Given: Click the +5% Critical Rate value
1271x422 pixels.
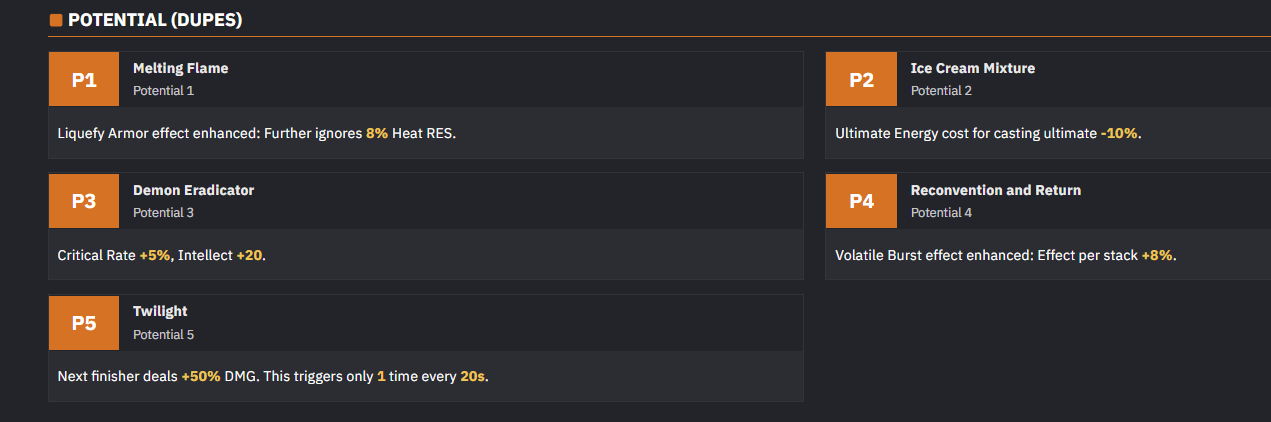Looking at the screenshot, I should point(155,255).
